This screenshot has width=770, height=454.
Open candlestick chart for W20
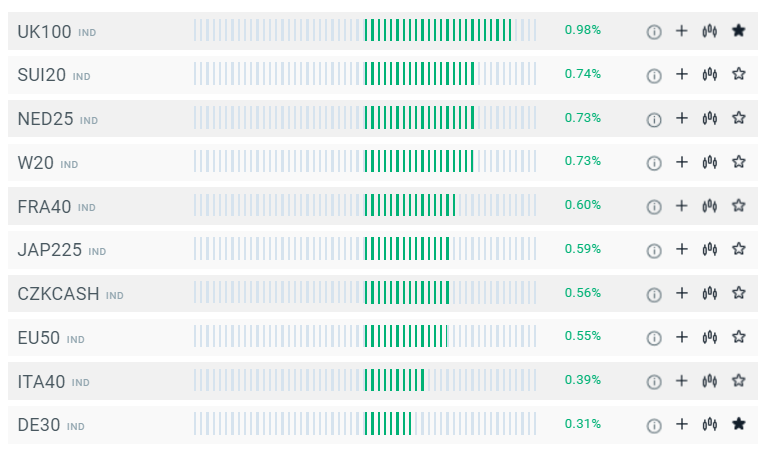[x=710, y=162]
